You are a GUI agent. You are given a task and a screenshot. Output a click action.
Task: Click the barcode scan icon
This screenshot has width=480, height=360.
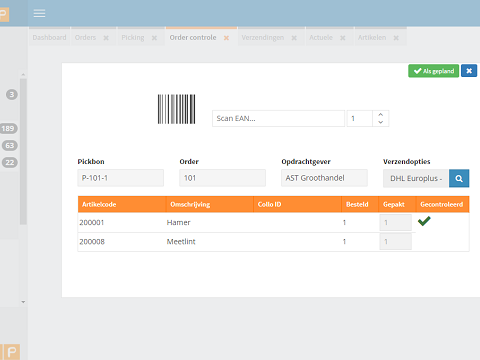[176, 109]
